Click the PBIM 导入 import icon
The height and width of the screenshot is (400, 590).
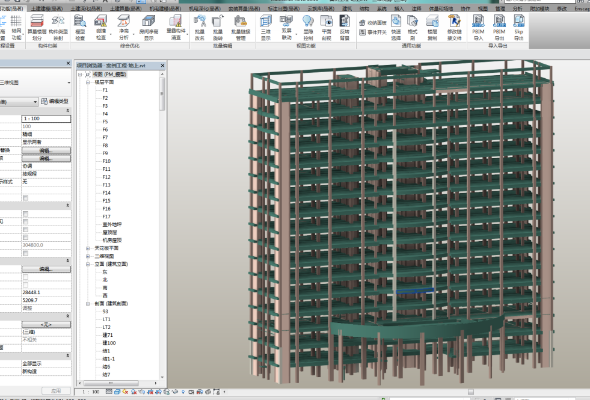click(x=478, y=27)
